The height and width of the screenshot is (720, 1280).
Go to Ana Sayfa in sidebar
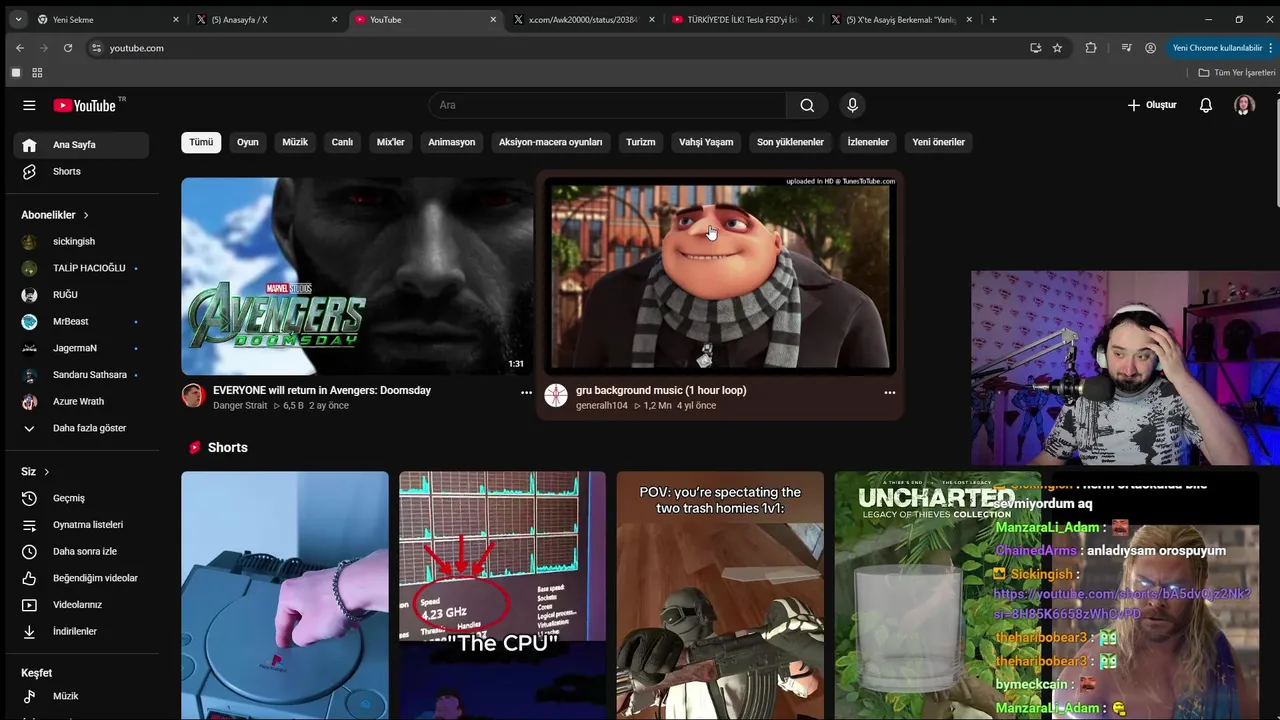81,145
